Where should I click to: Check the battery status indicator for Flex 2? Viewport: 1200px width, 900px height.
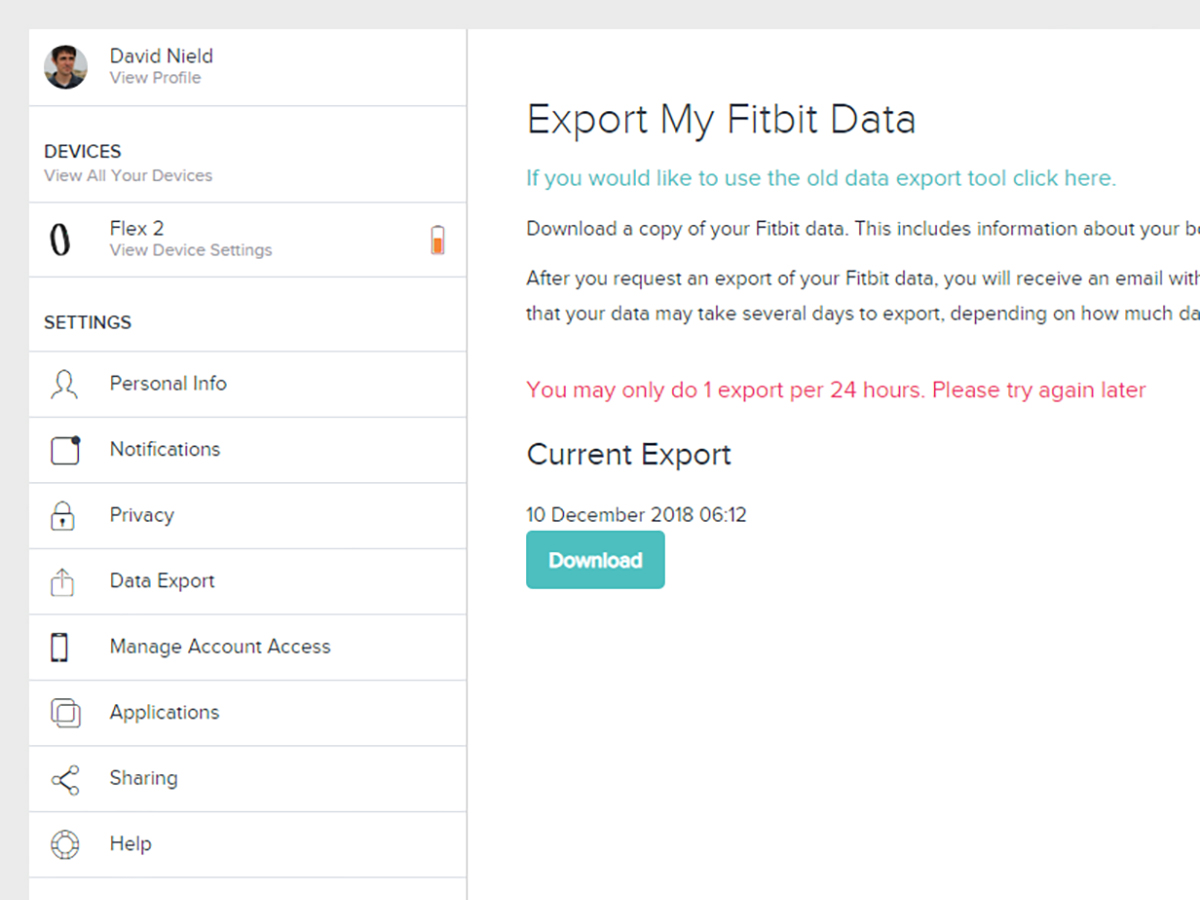point(437,240)
